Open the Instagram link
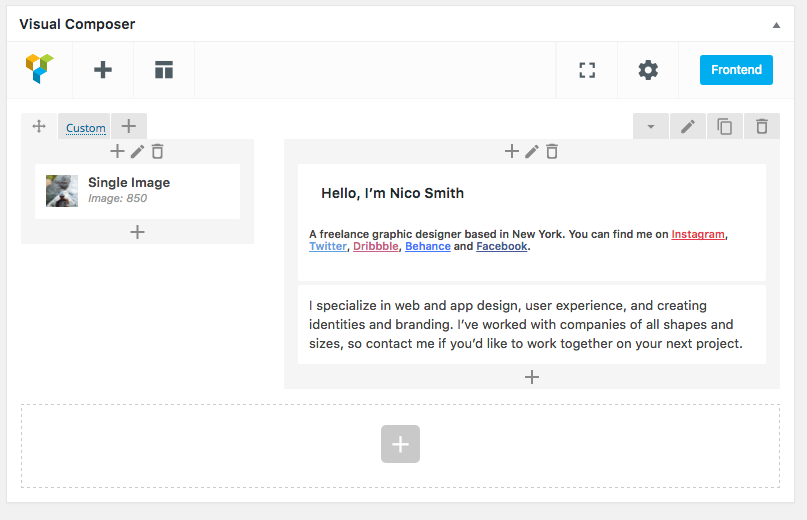The image size is (807, 520). tap(698, 234)
